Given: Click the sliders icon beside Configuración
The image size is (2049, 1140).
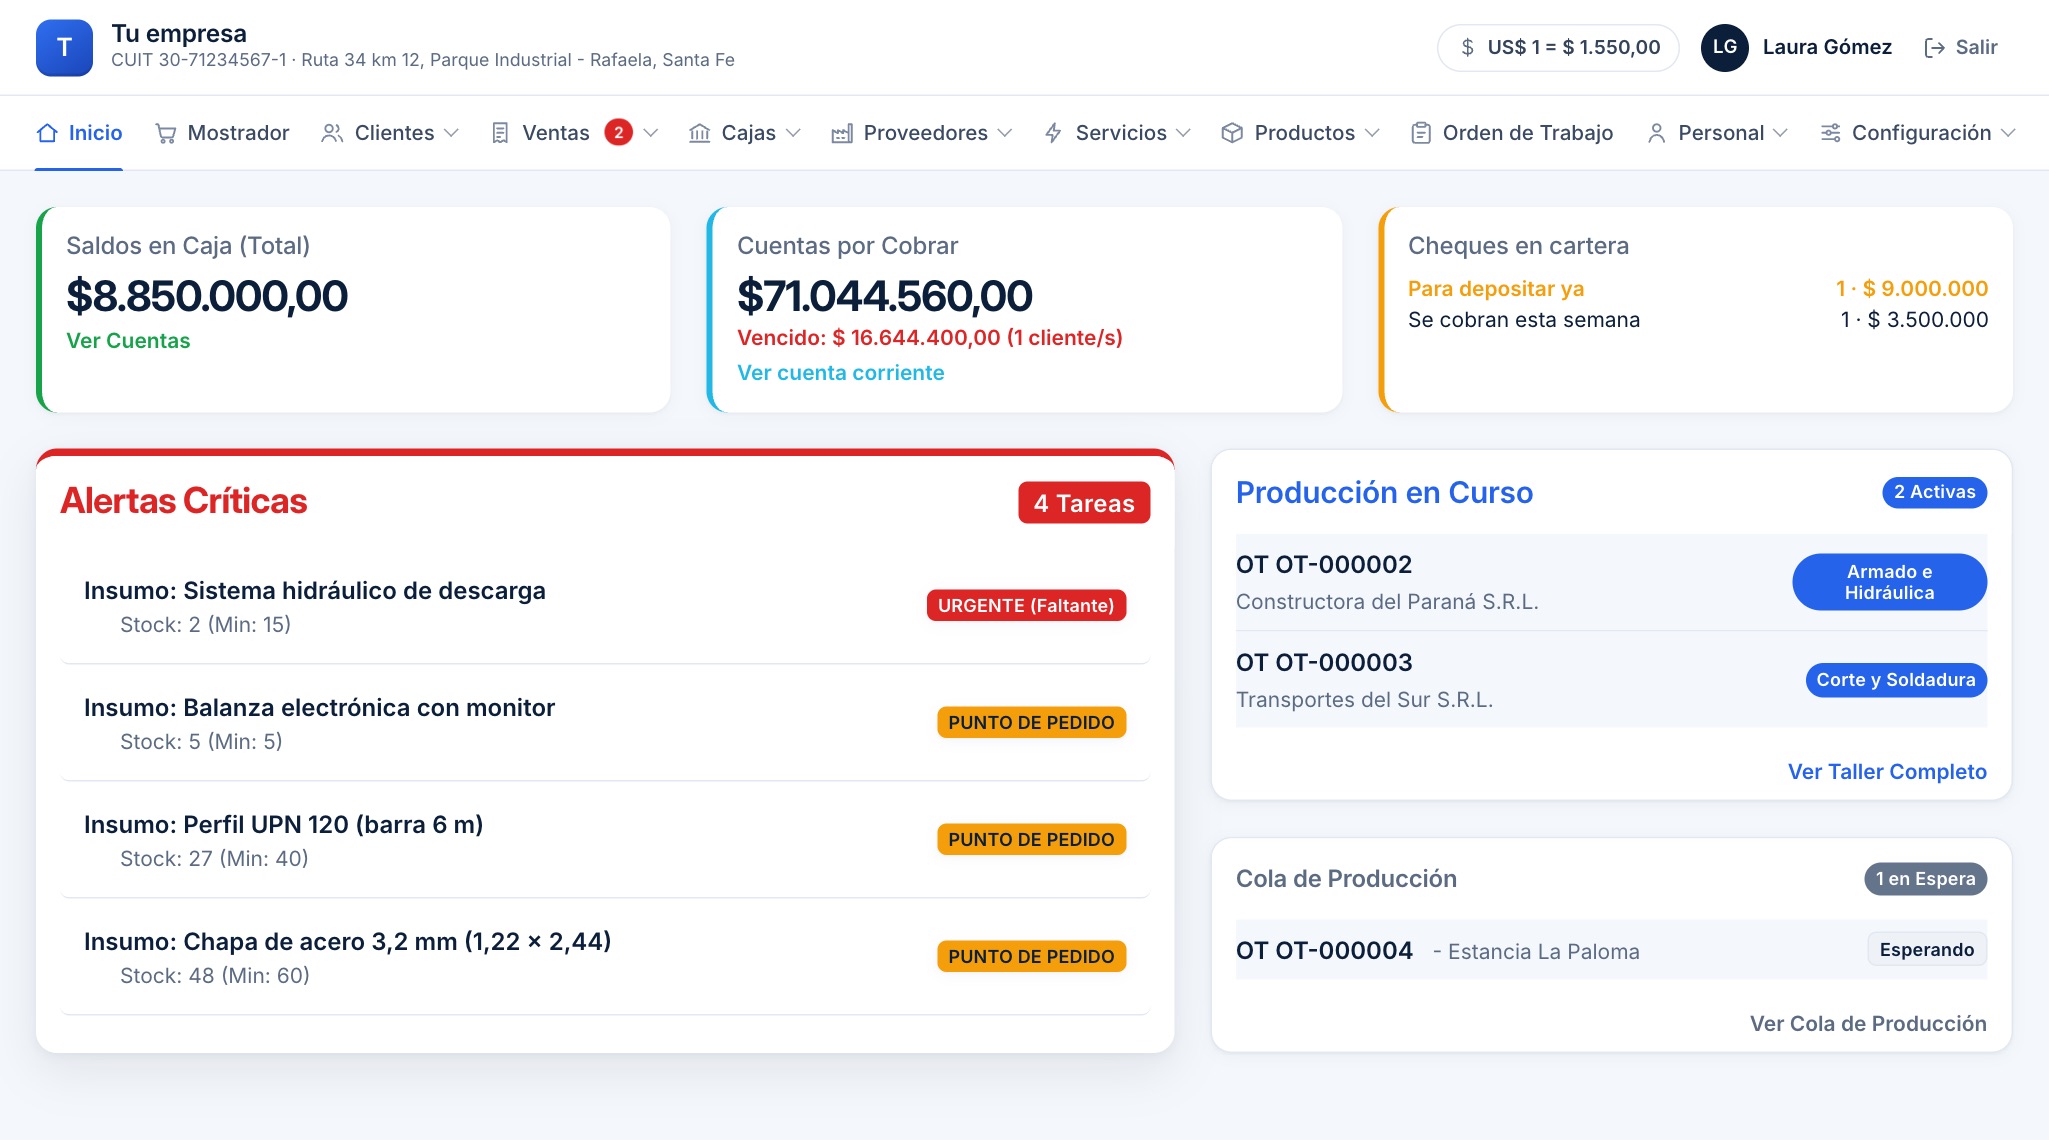Looking at the screenshot, I should tap(1830, 133).
